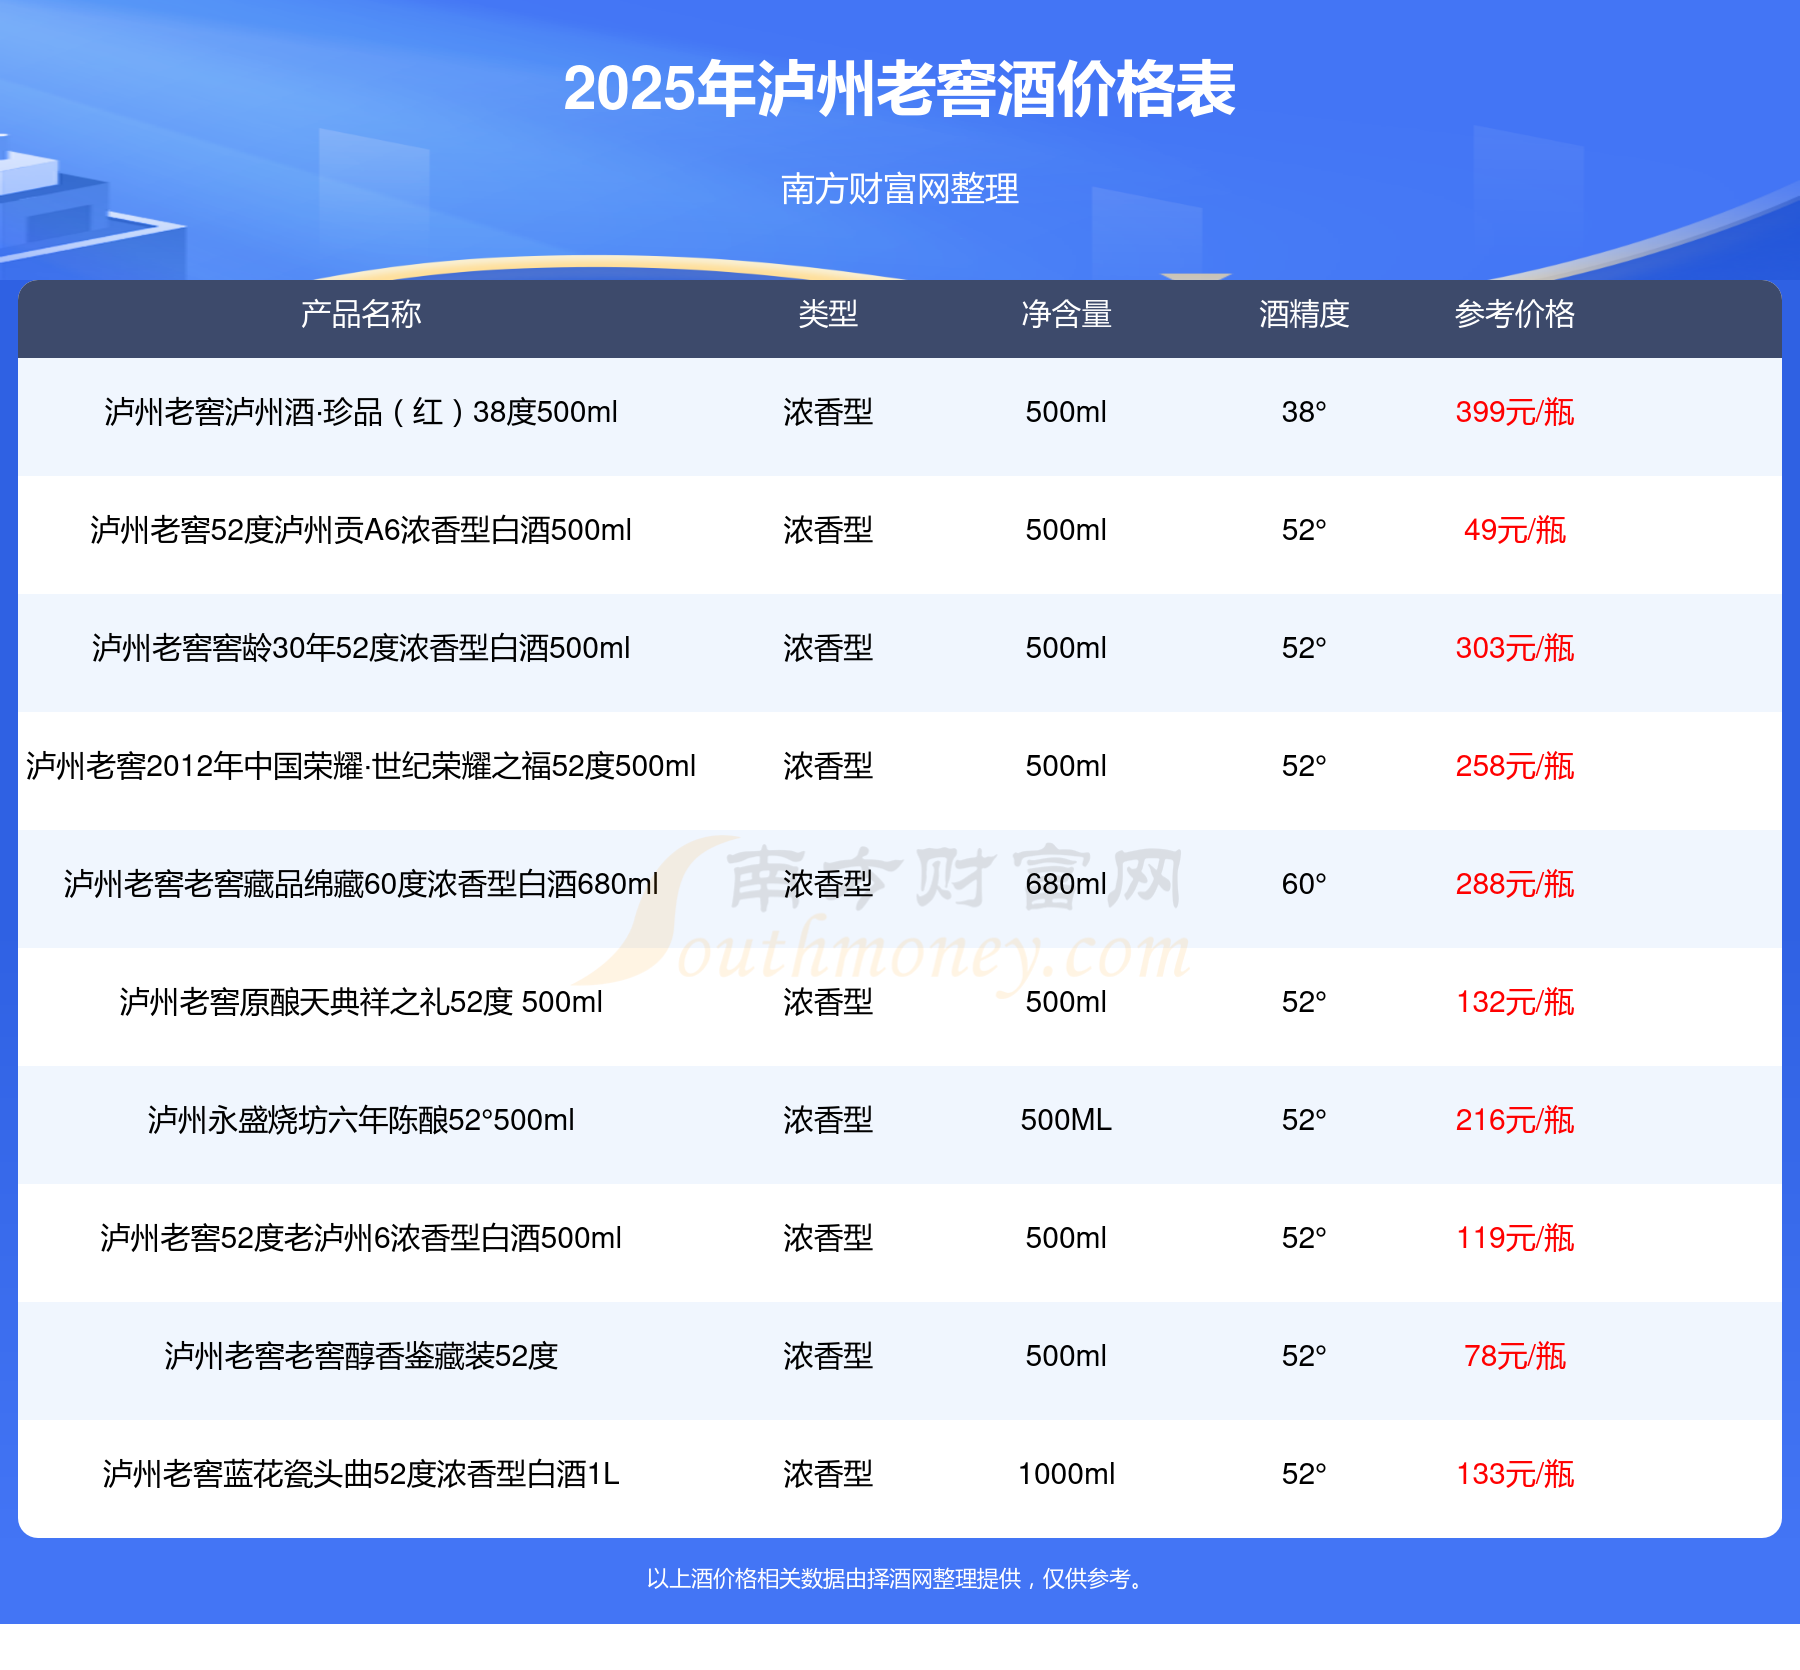The height and width of the screenshot is (1670, 1800).
Task: Click the 酒精度 column header
Action: 1304,314
